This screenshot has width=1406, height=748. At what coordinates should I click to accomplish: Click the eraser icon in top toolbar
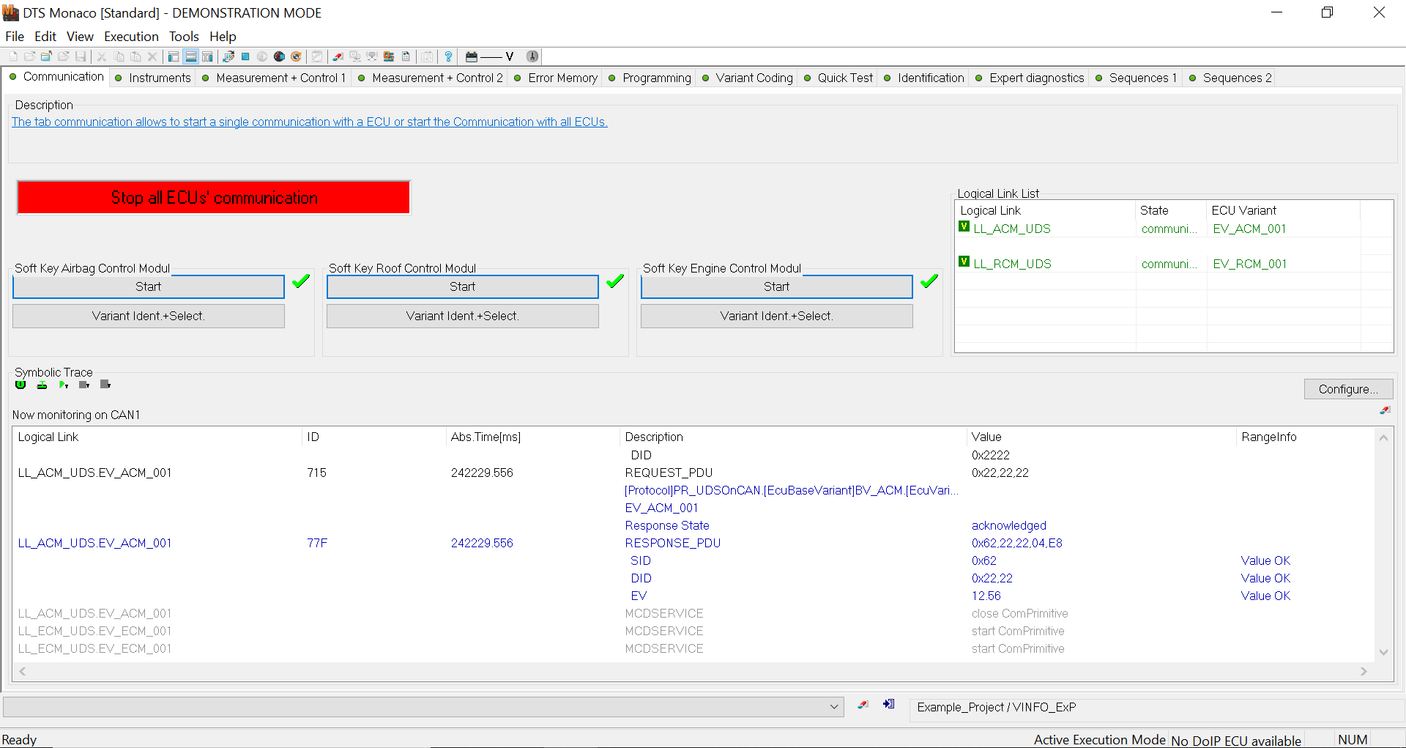338,57
